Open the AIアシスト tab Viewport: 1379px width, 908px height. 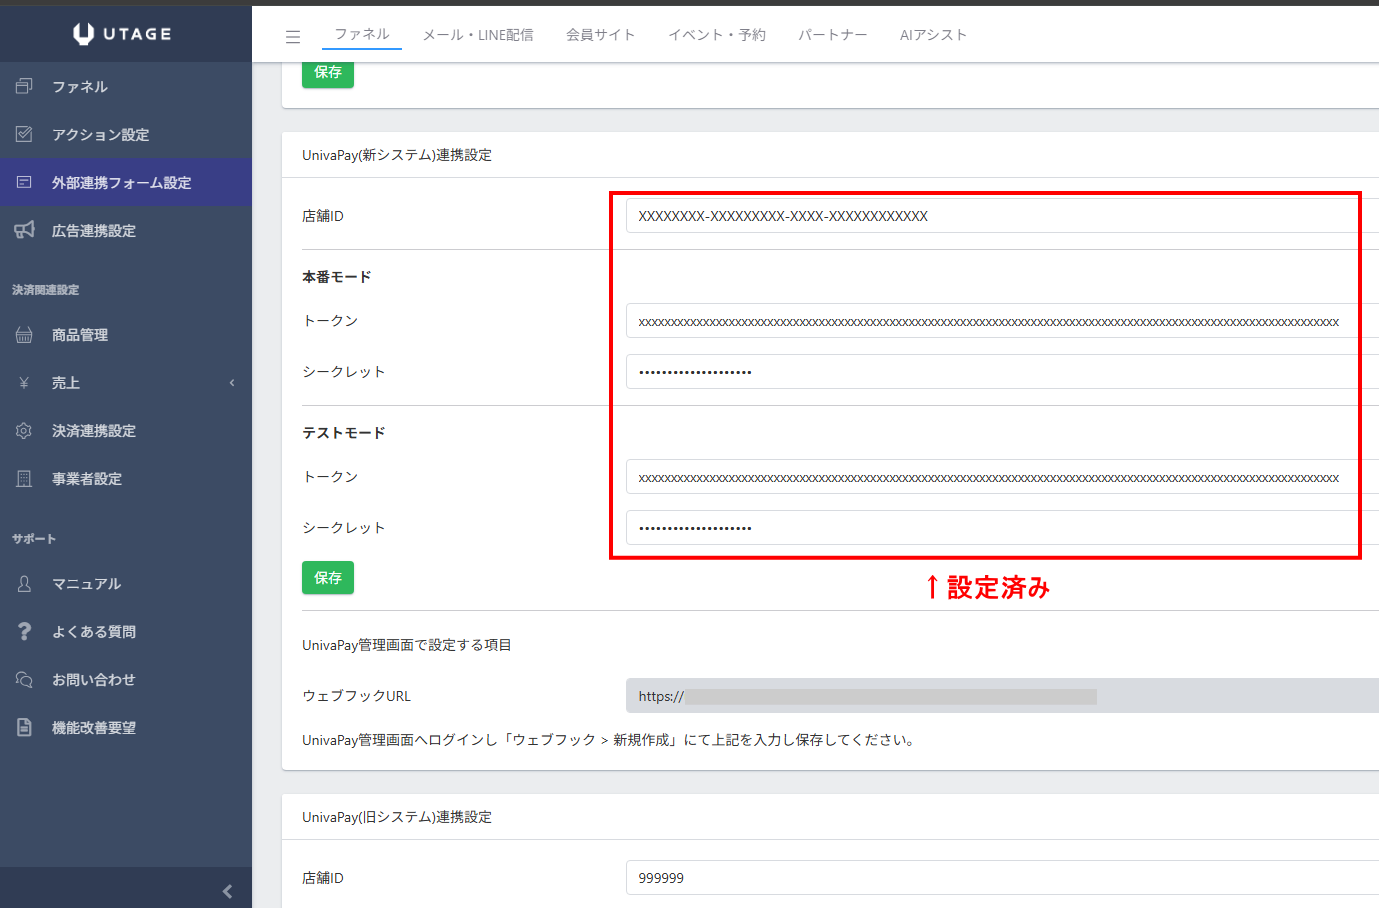point(933,35)
